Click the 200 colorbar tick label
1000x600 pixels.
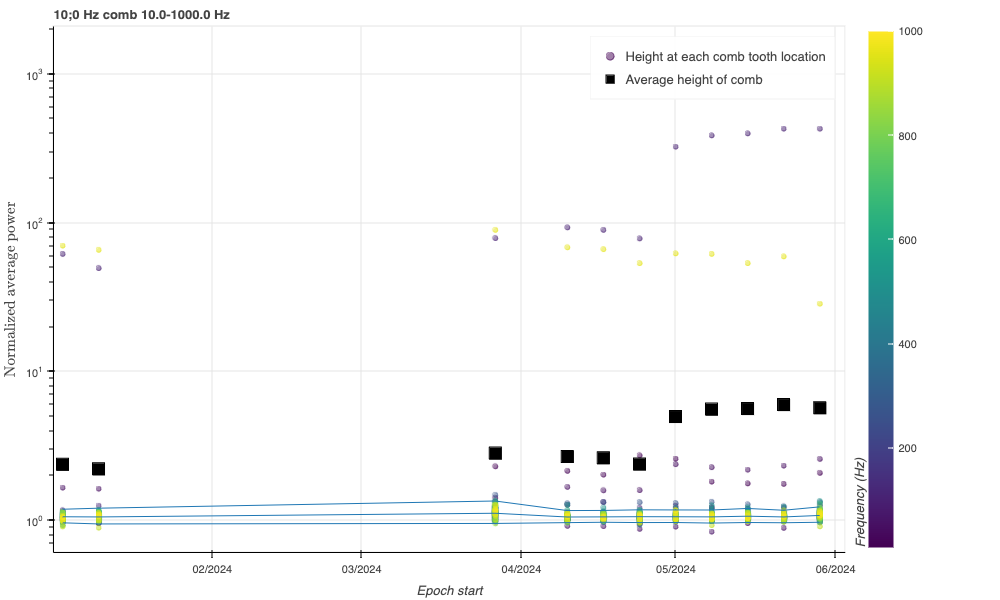[908, 448]
